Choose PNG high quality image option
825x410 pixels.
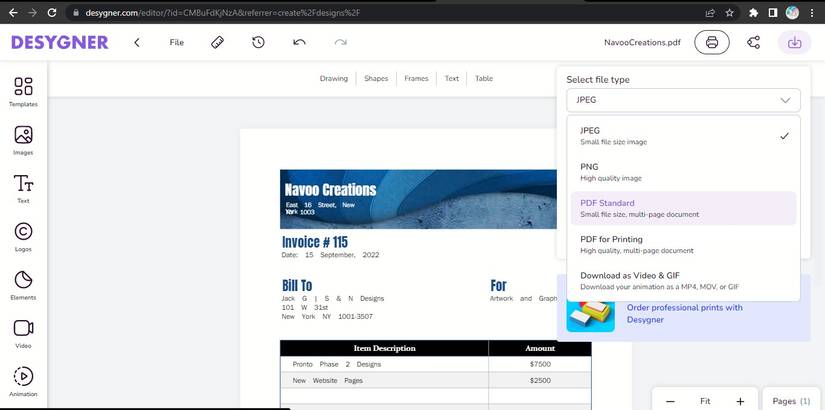point(683,172)
